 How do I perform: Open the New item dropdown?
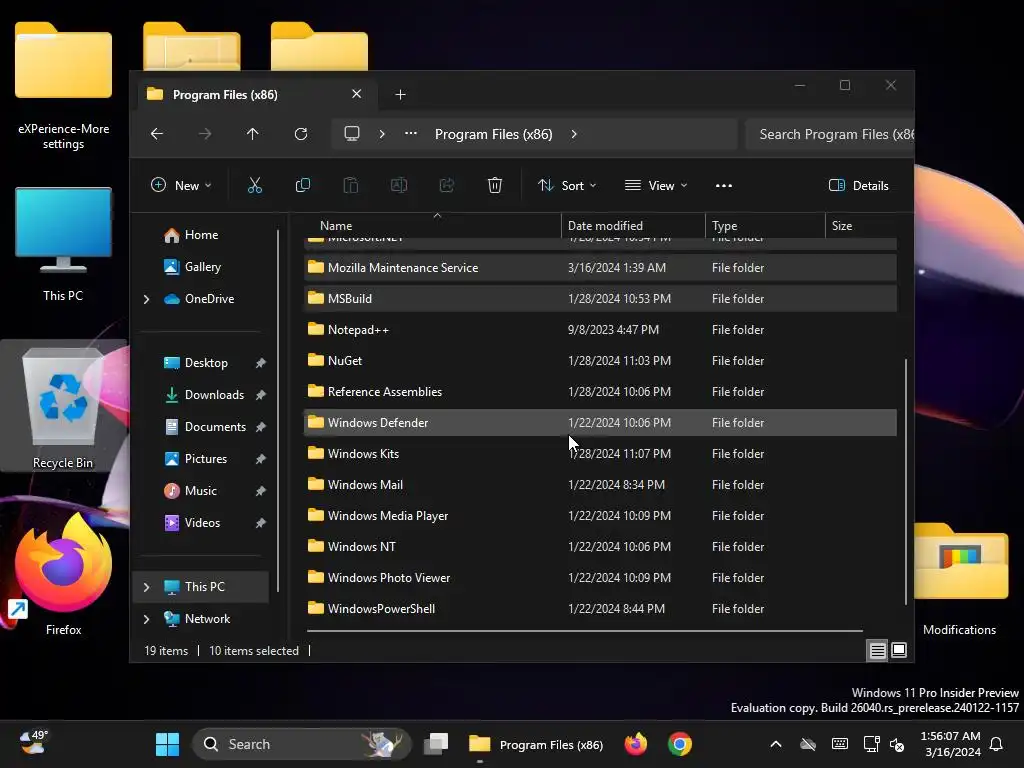click(181, 185)
